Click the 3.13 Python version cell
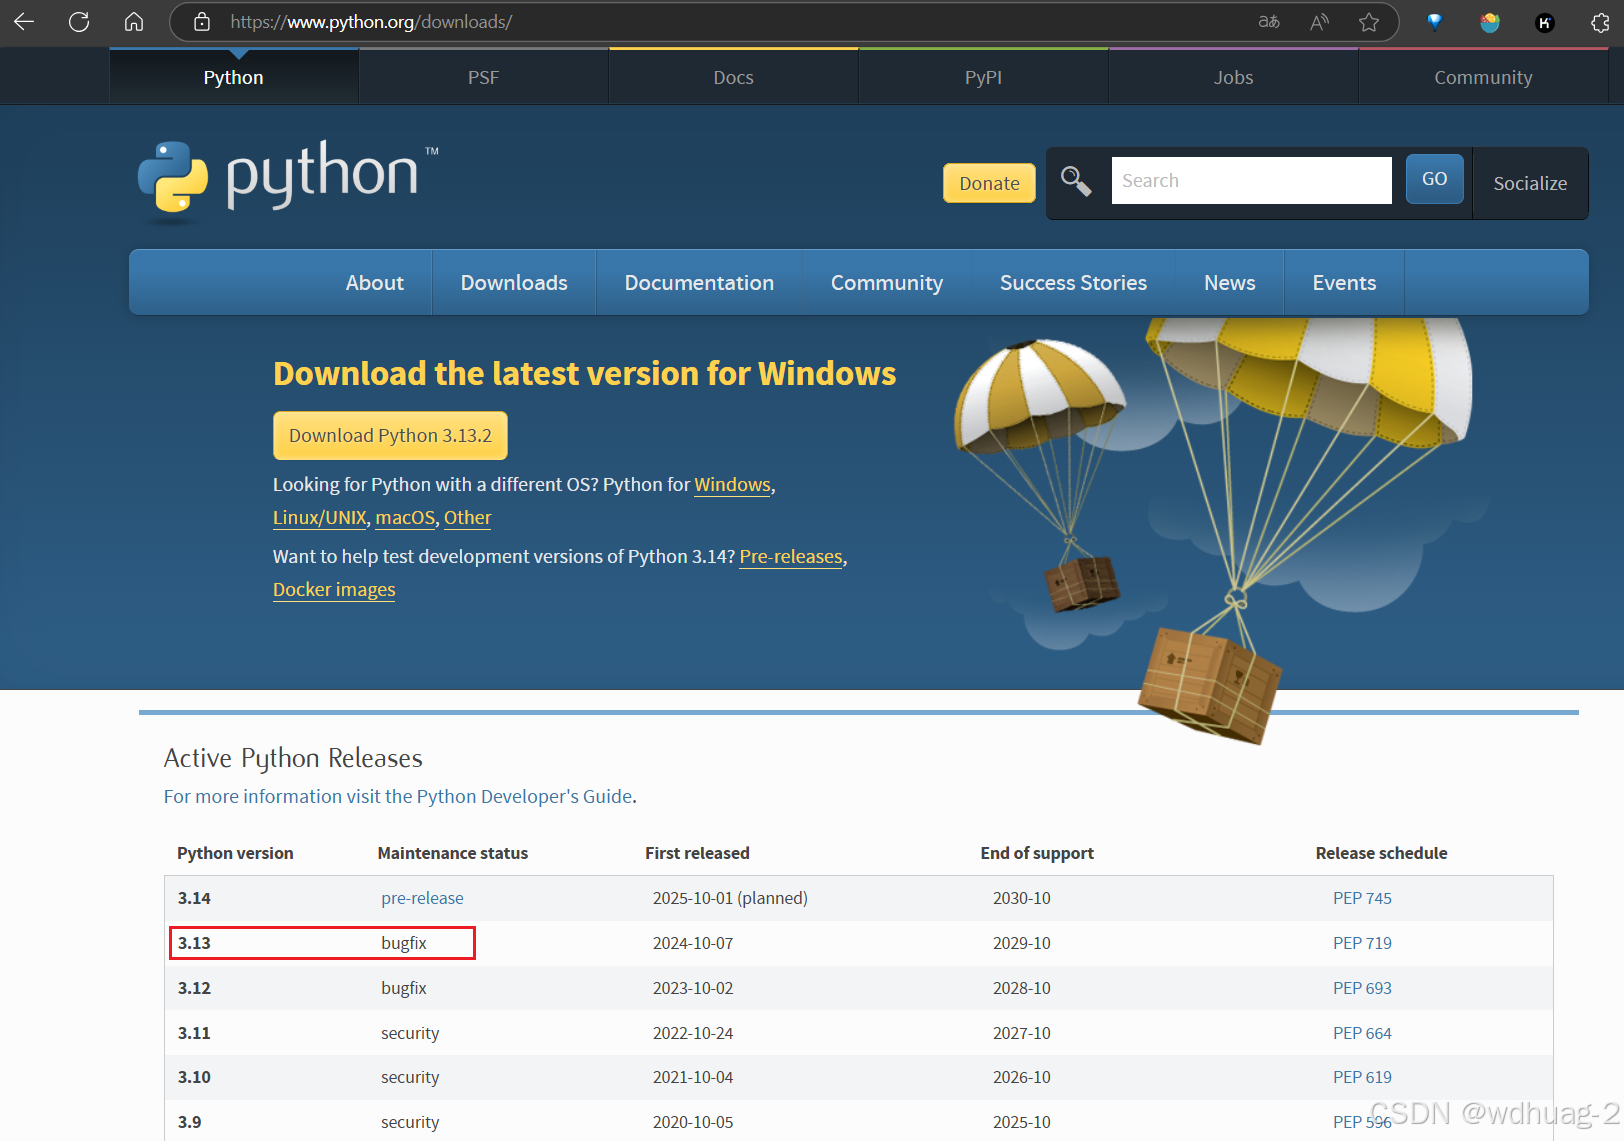This screenshot has width=1624, height=1141. point(194,943)
